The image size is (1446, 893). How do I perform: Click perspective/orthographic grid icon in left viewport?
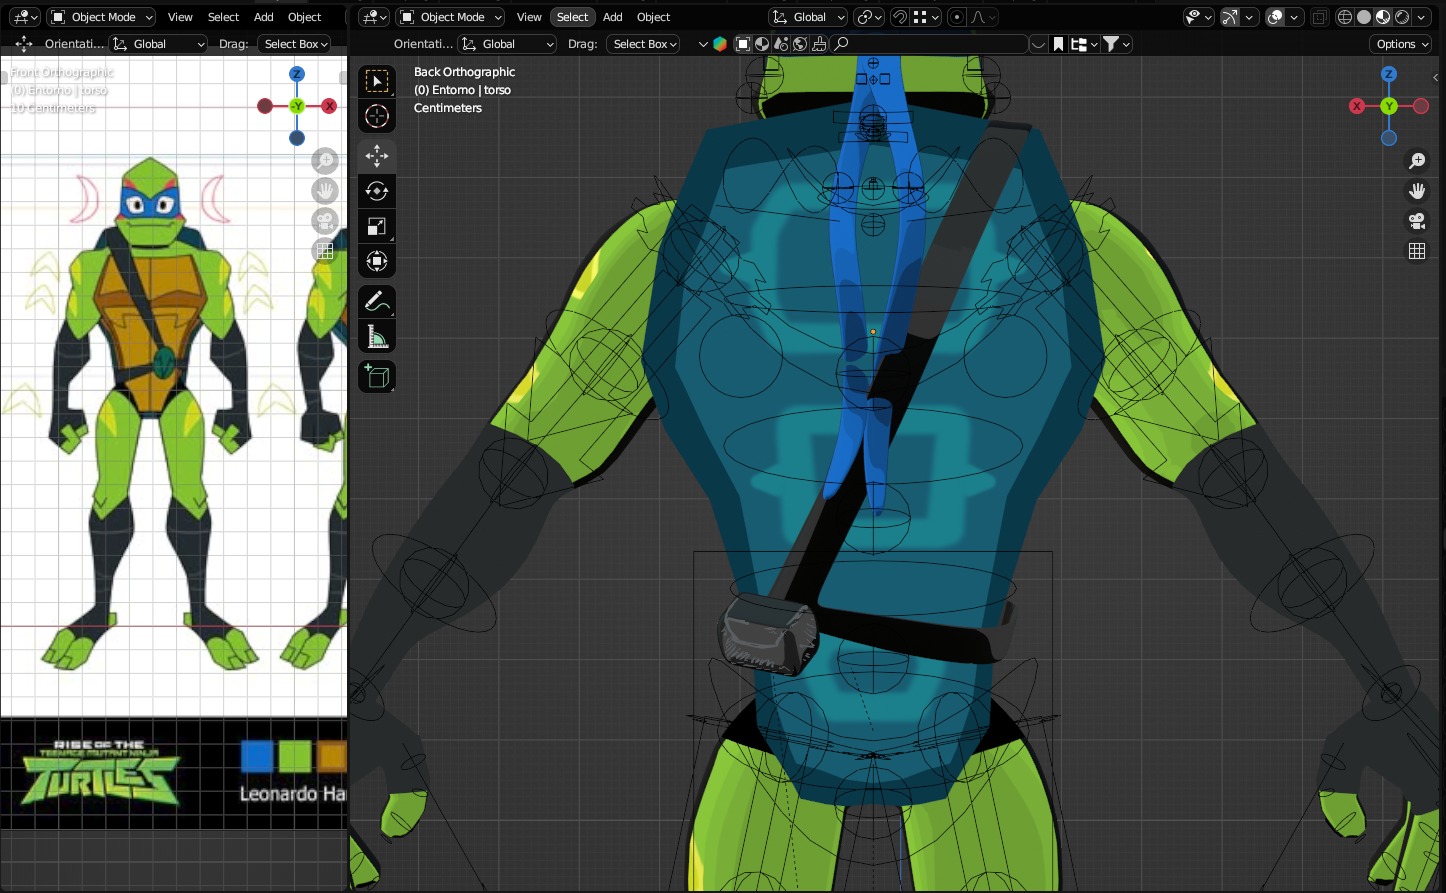click(325, 251)
